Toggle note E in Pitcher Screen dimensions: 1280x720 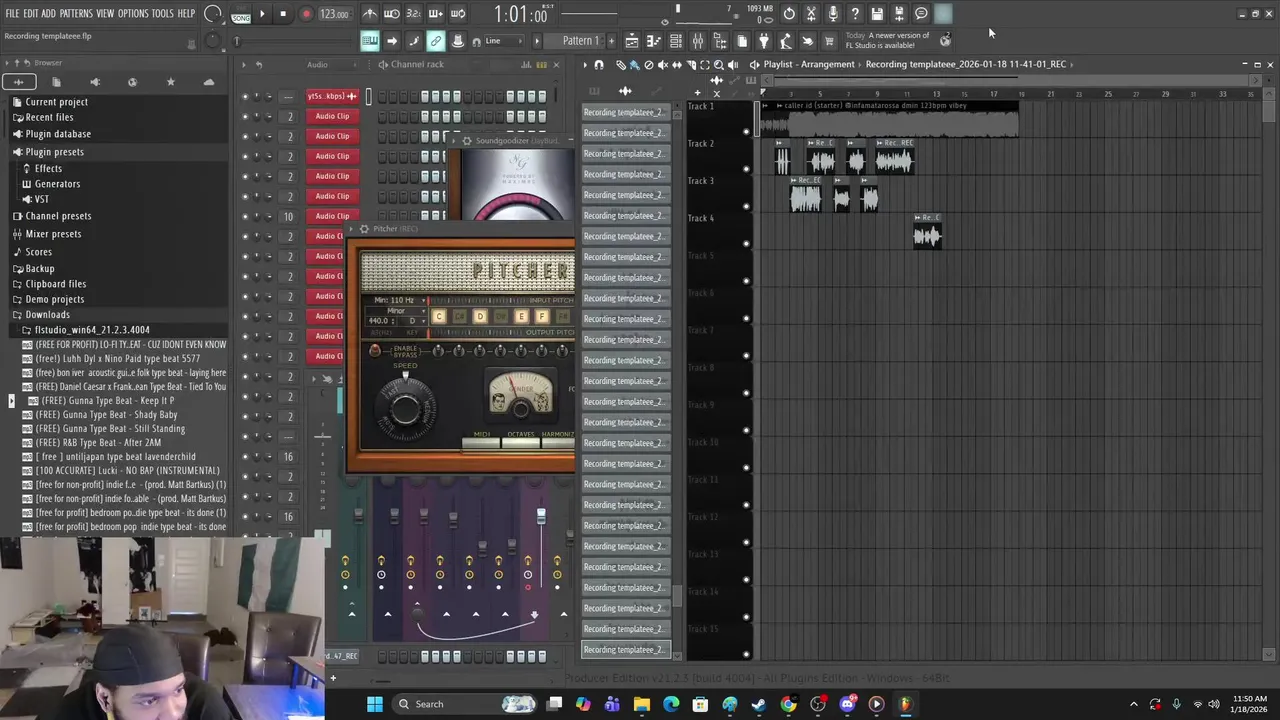click(x=521, y=316)
